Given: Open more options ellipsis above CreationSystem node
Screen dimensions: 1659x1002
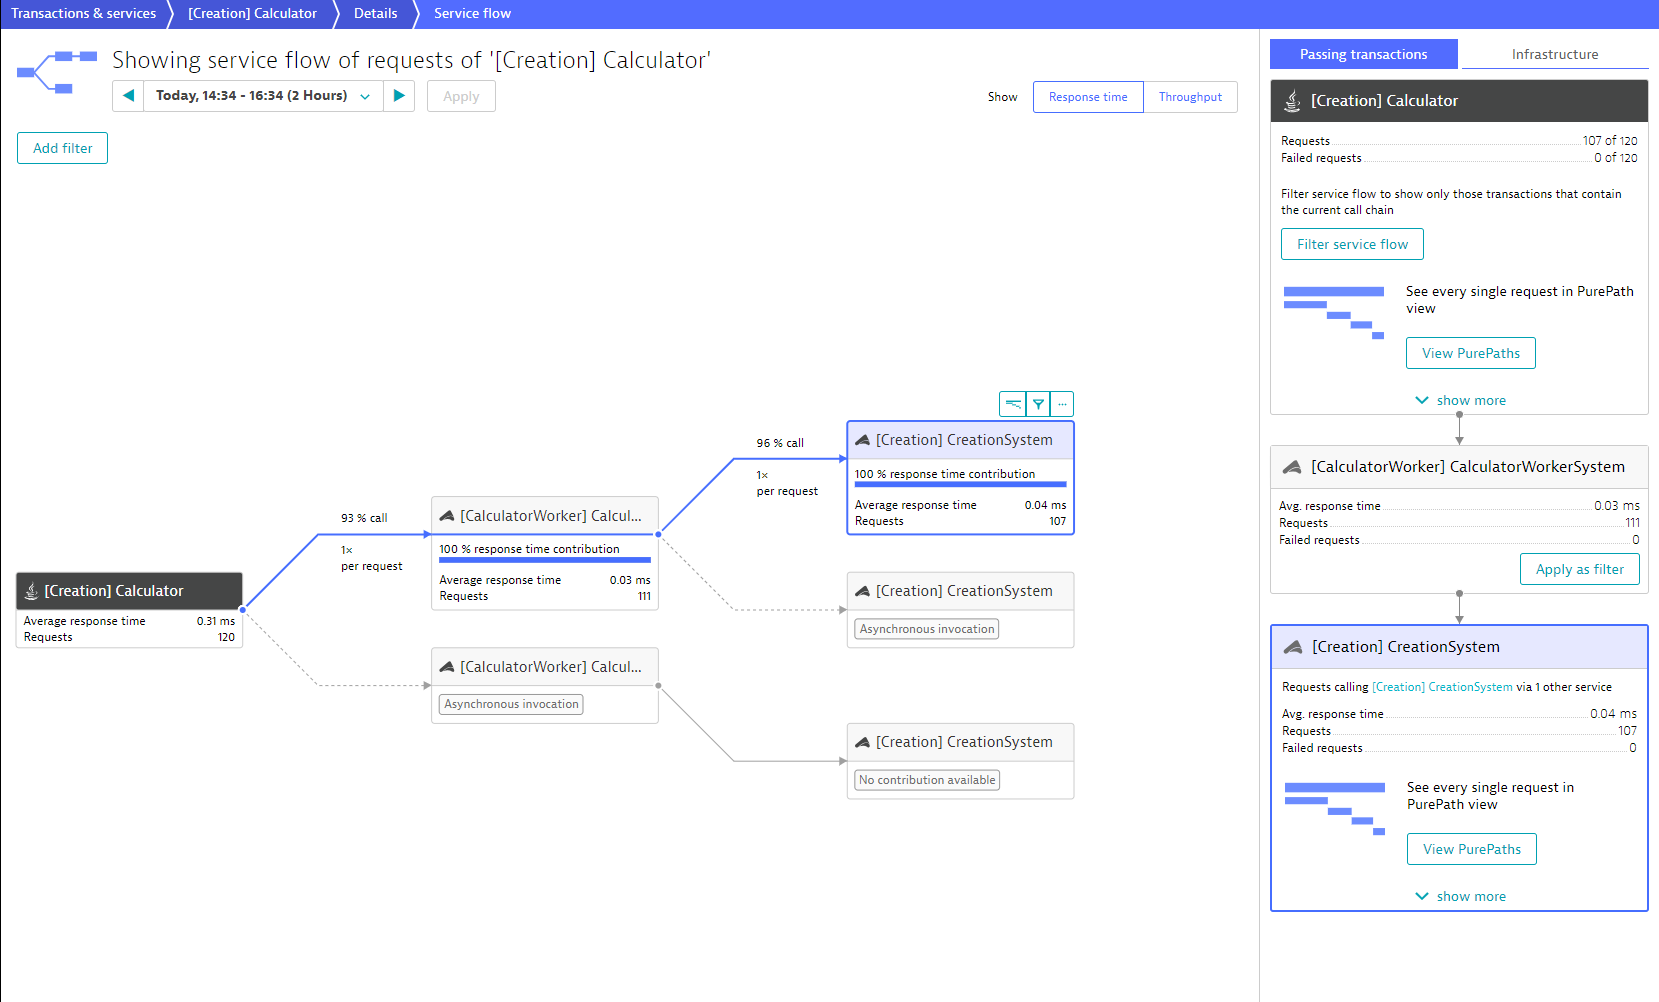Looking at the screenshot, I should click(x=1062, y=404).
